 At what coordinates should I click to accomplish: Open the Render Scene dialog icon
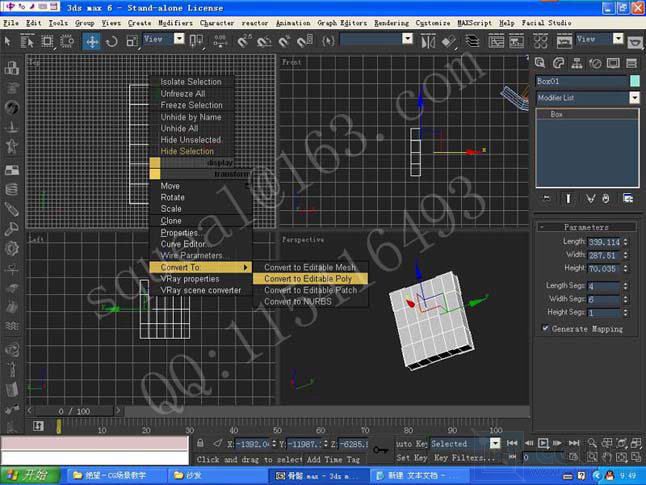(564, 42)
